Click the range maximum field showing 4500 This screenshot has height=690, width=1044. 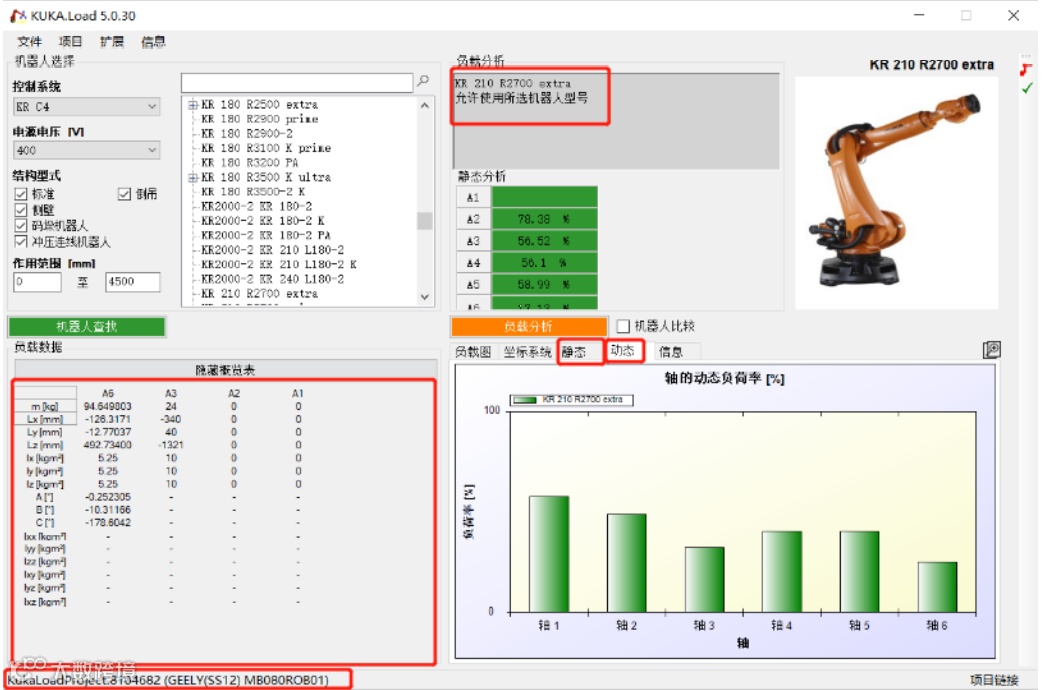click(132, 282)
